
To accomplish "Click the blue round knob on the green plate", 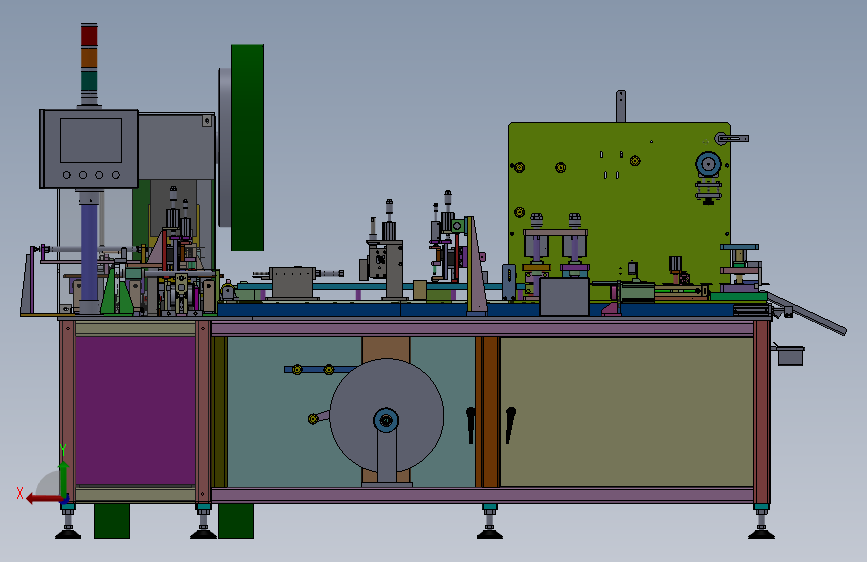I will (708, 164).
